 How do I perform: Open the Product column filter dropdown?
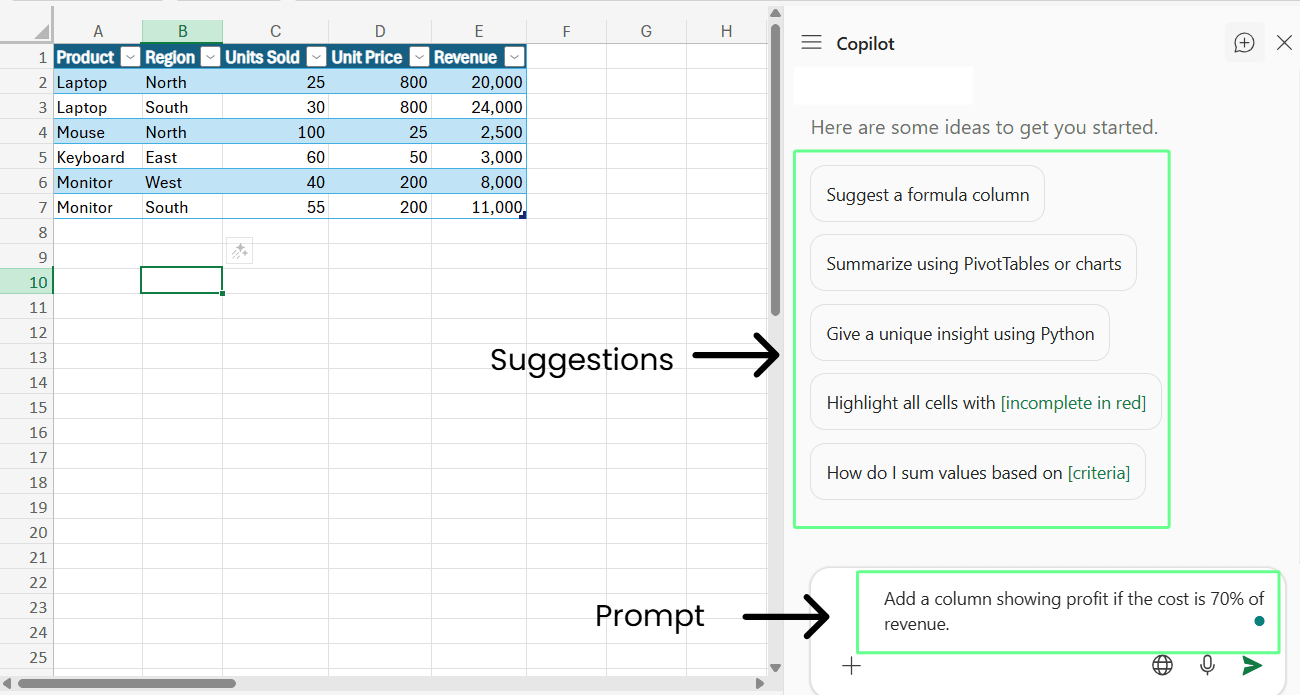(x=130, y=57)
